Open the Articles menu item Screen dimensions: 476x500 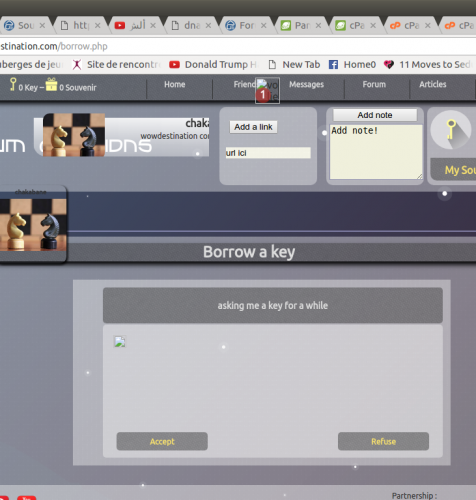433,84
